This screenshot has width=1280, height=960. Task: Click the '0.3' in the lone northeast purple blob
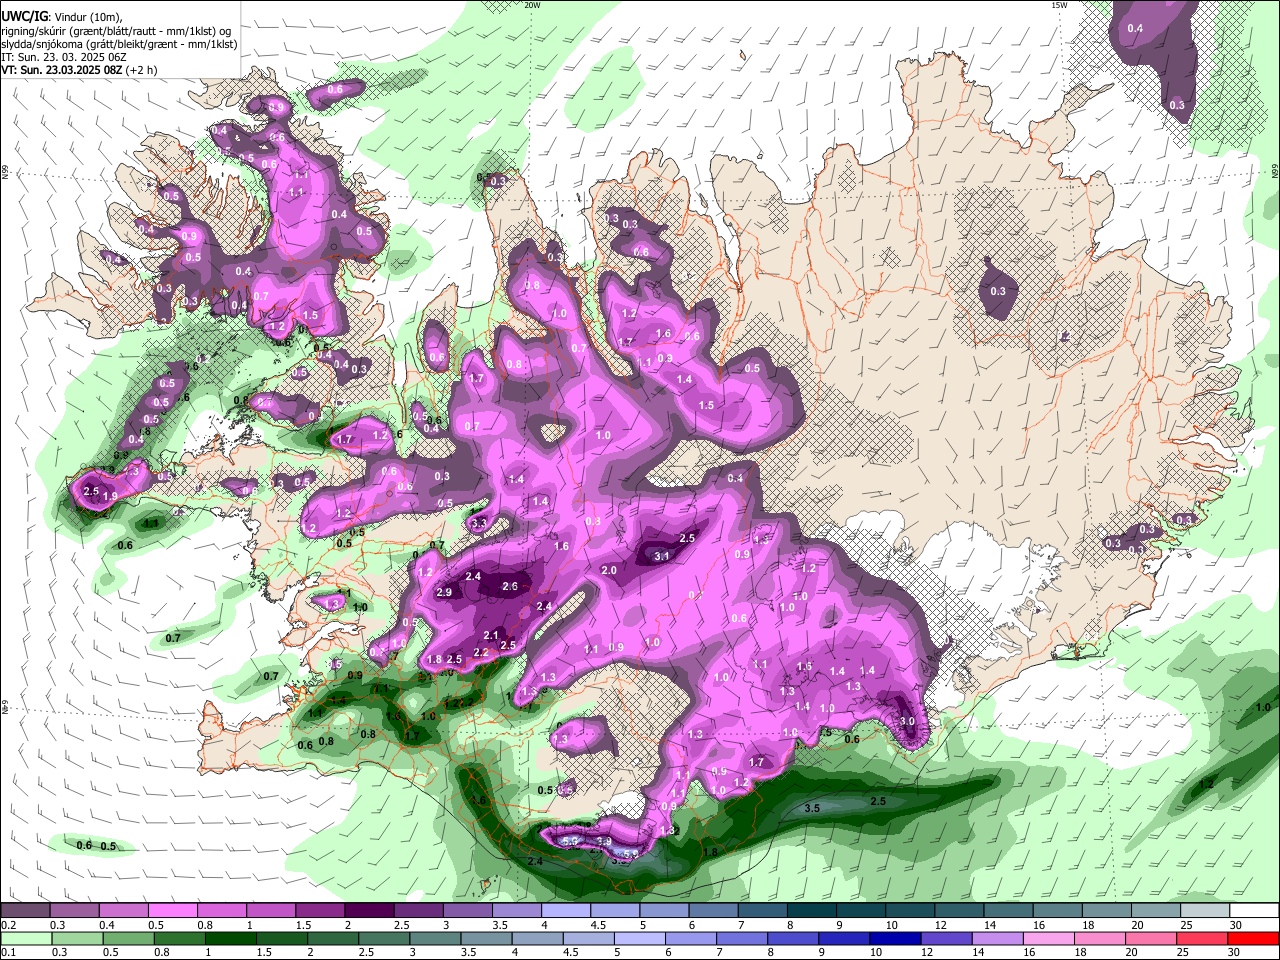pos(998,291)
